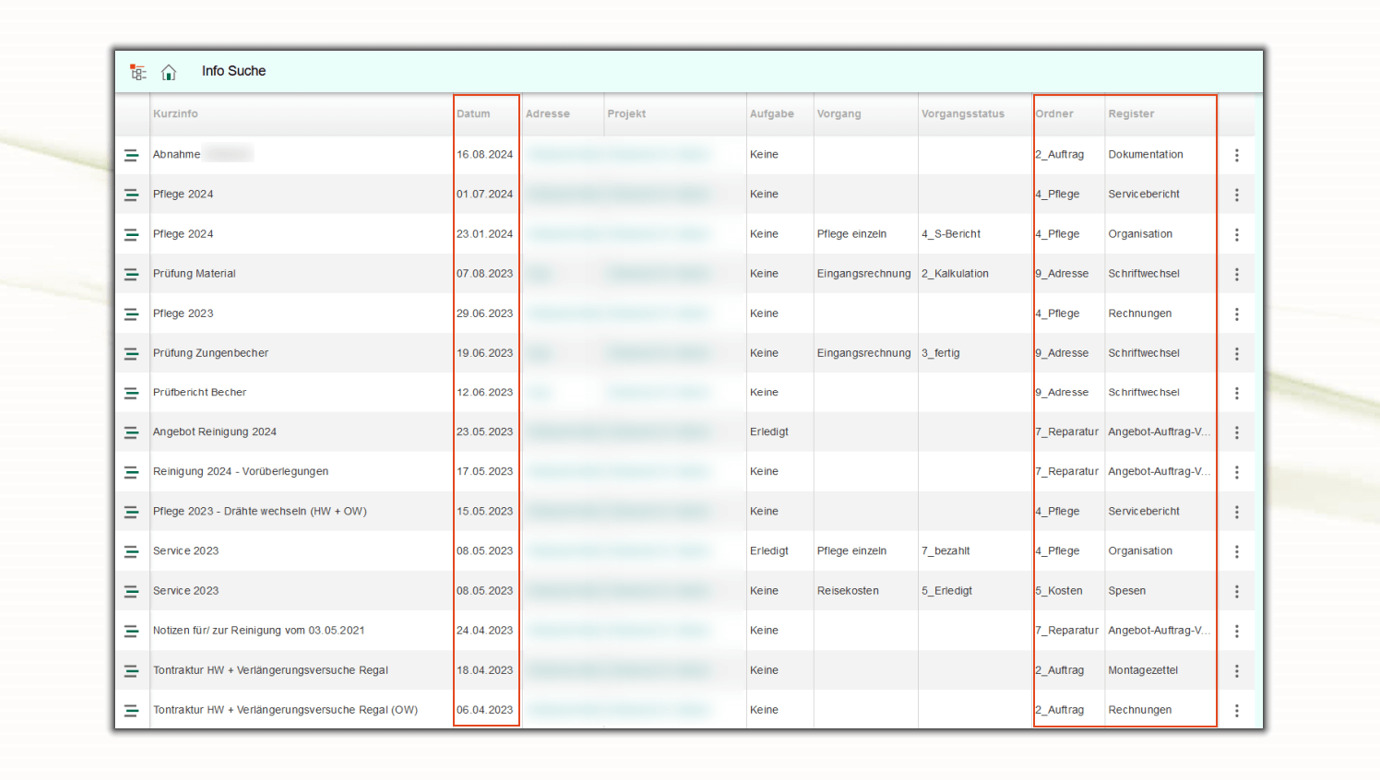Open three-dot menu for 06.04.2023 Tontraktur row
The width and height of the screenshot is (1380, 780).
(x=1236, y=710)
